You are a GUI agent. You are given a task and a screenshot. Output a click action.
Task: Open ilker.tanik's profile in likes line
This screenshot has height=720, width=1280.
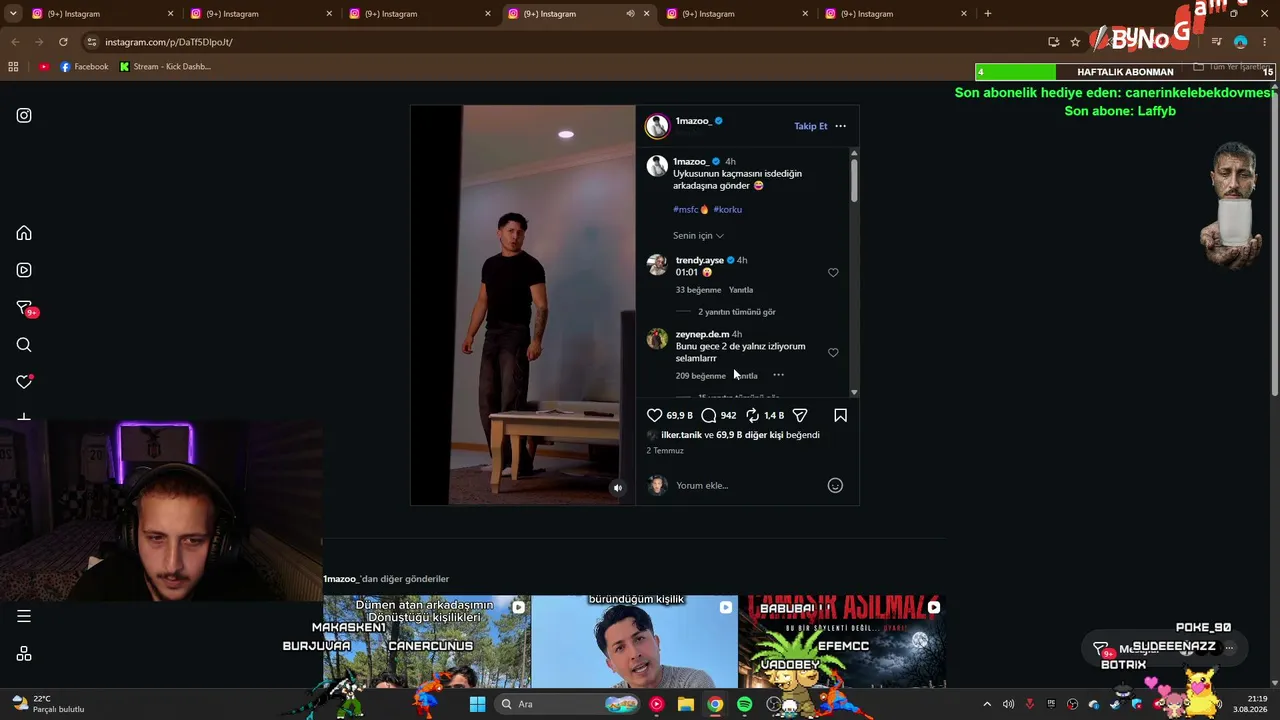681,435
